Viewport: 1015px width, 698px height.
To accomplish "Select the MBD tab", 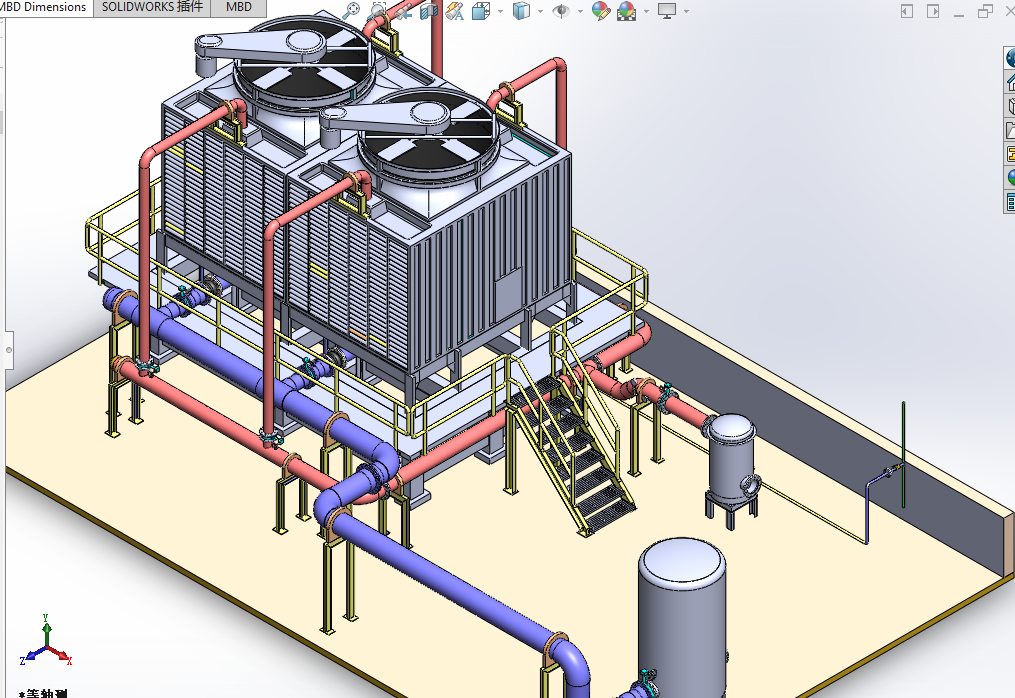I will click(239, 7).
